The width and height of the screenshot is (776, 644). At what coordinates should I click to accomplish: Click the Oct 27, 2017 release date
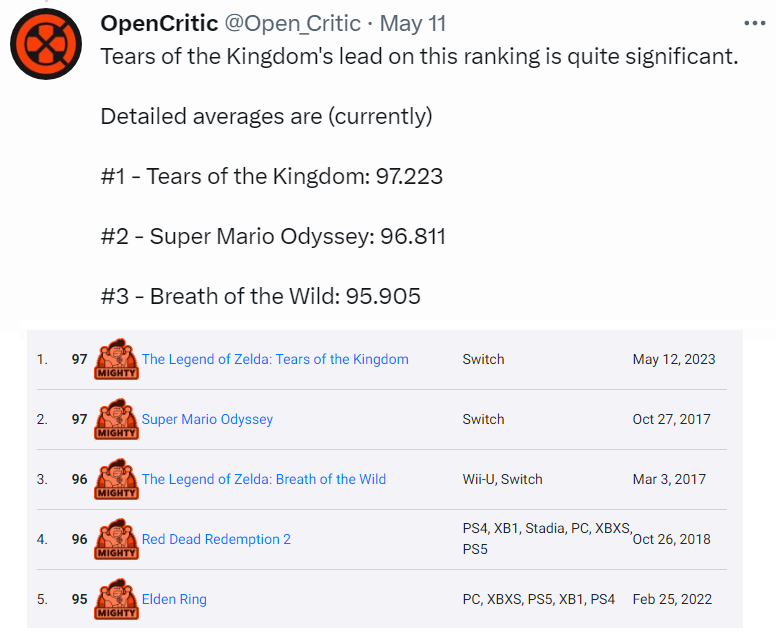coord(672,419)
